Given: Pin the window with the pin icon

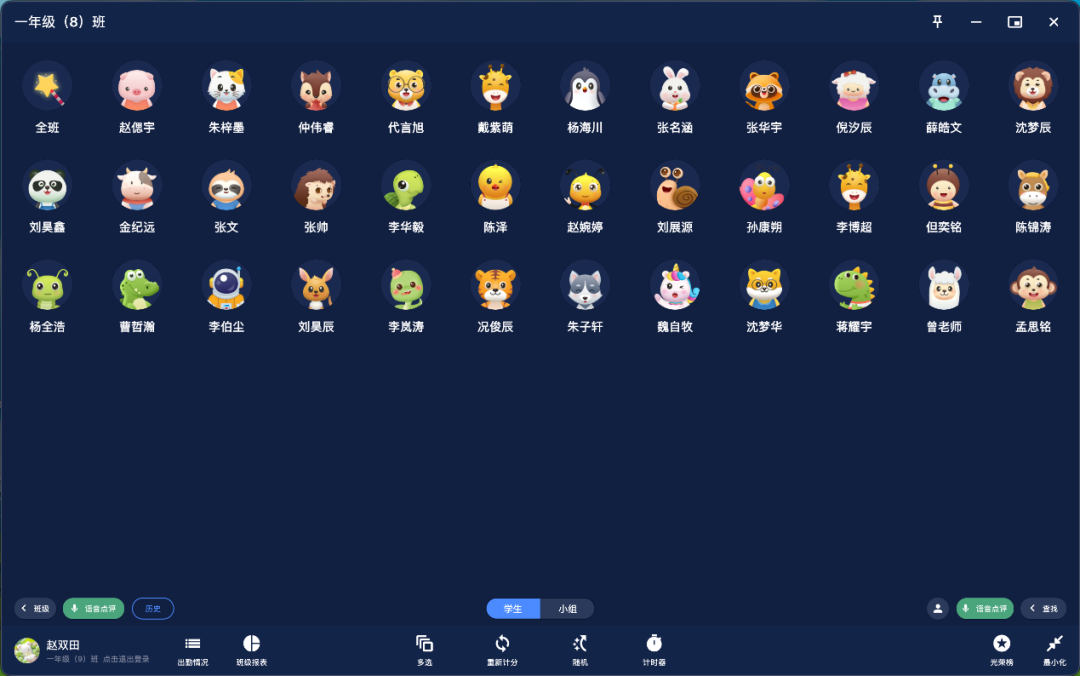Looking at the screenshot, I should point(937,22).
